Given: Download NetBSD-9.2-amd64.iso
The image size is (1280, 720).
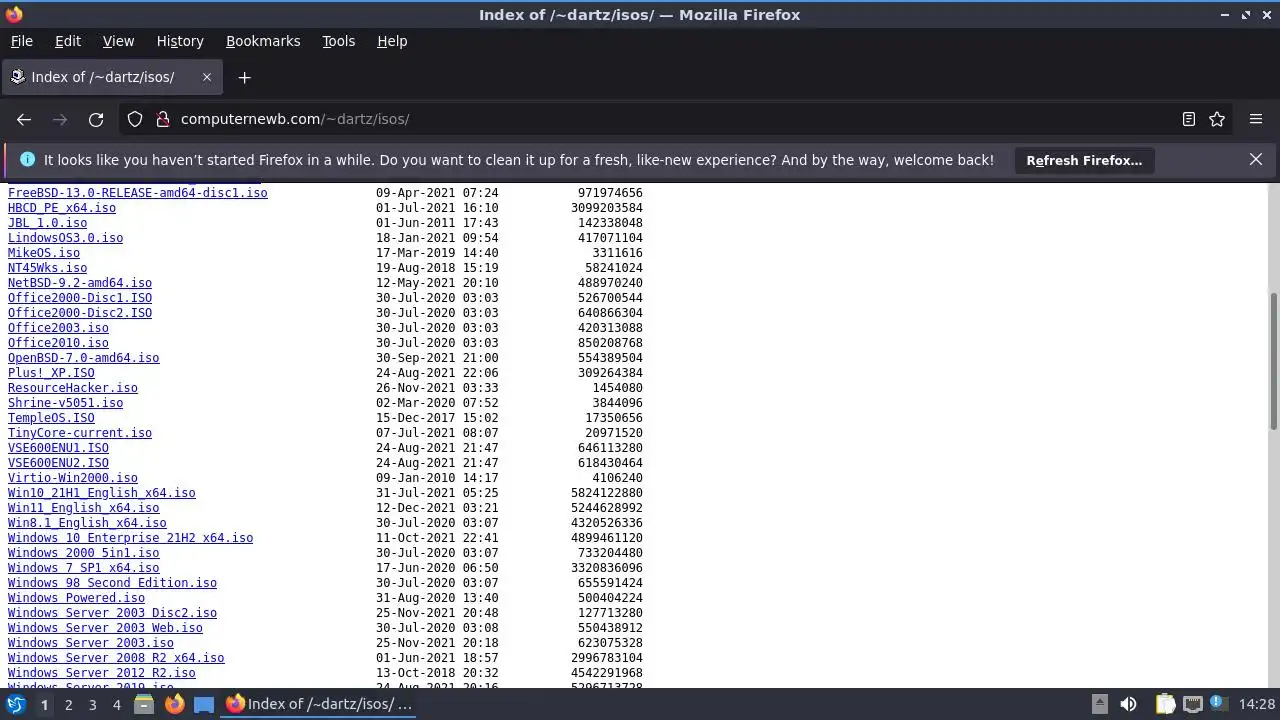Looking at the screenshot, I should (80, 283).
